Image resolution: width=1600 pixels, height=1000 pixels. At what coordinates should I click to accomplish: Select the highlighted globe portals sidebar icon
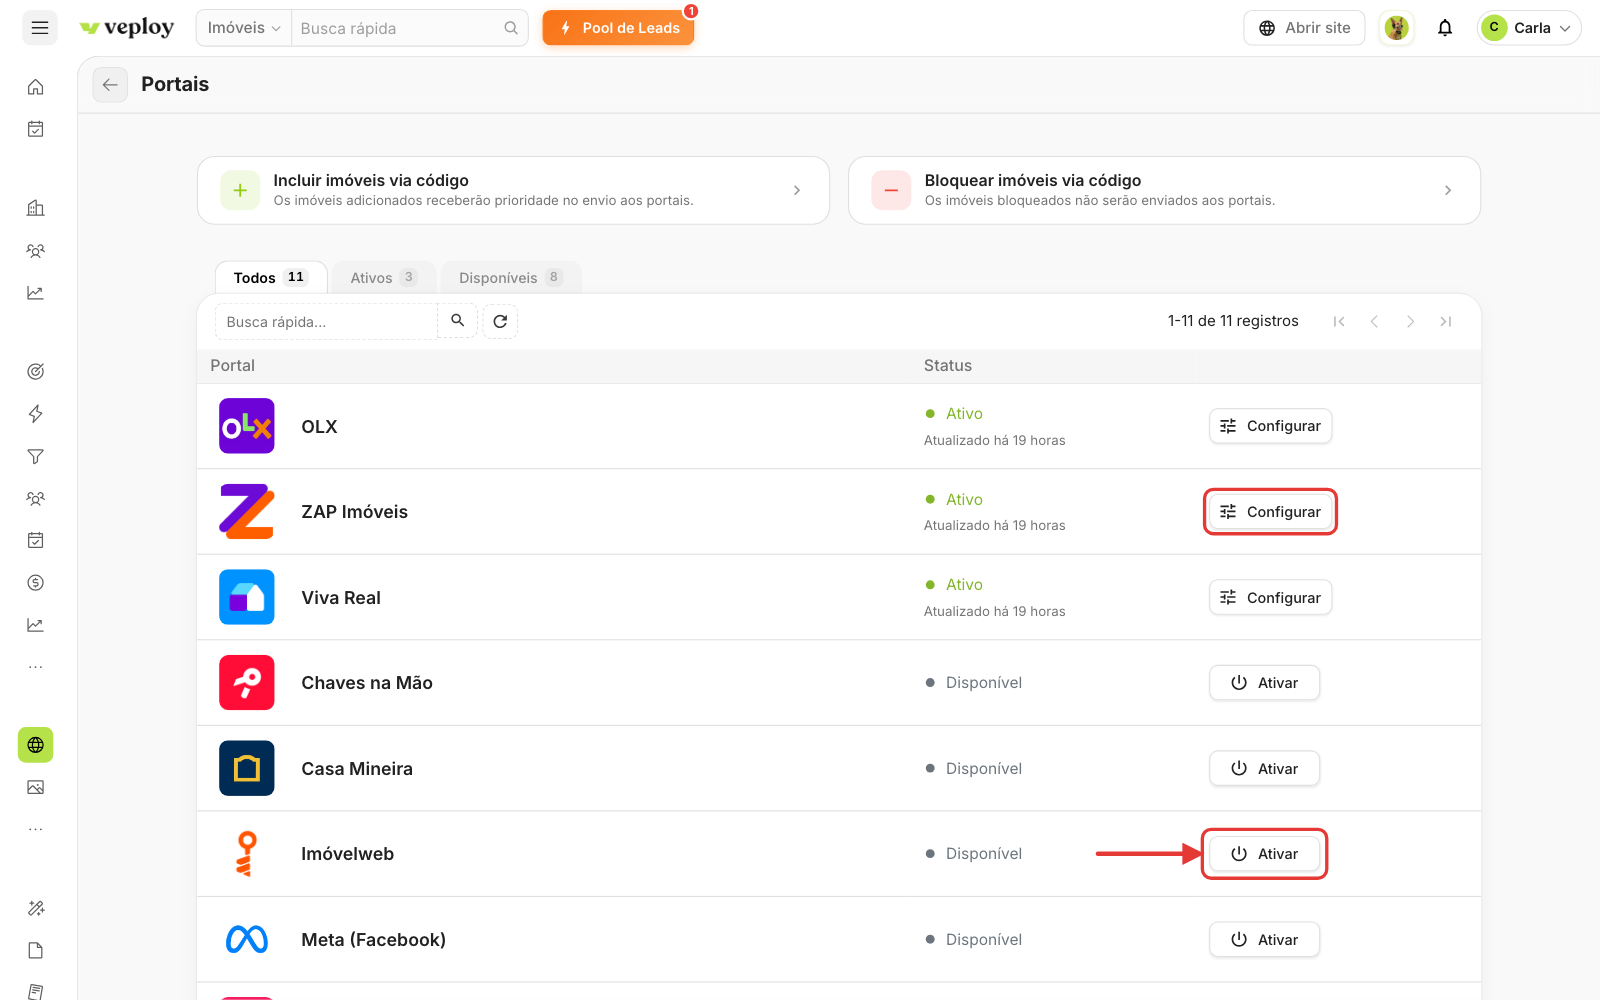click(36, 745)
